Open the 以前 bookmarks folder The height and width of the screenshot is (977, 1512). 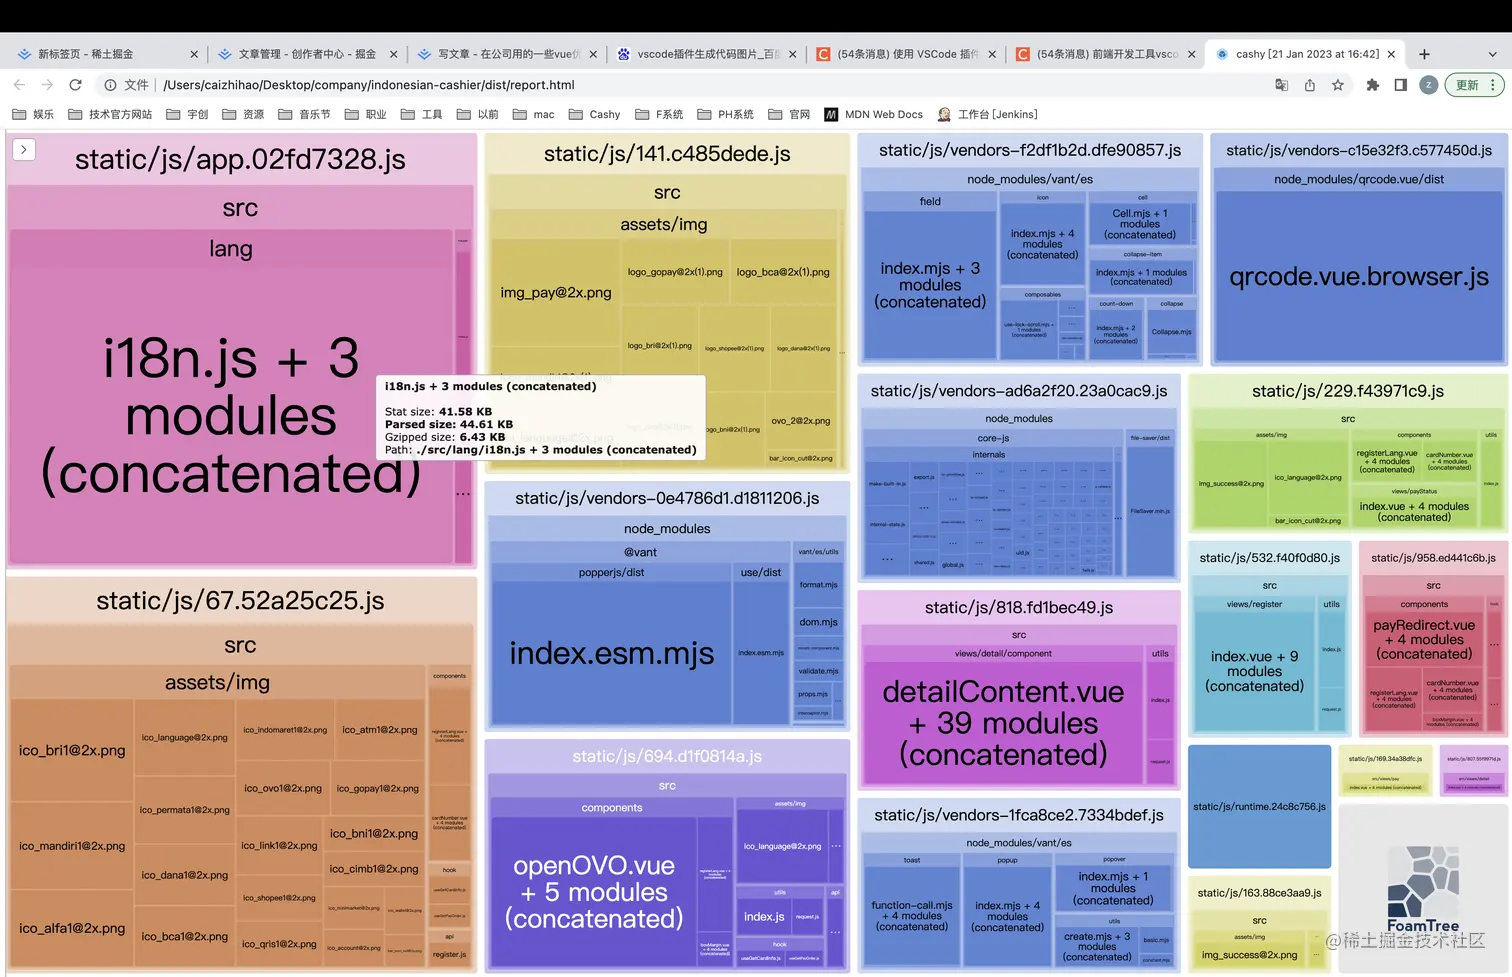[x=477, y=114]
